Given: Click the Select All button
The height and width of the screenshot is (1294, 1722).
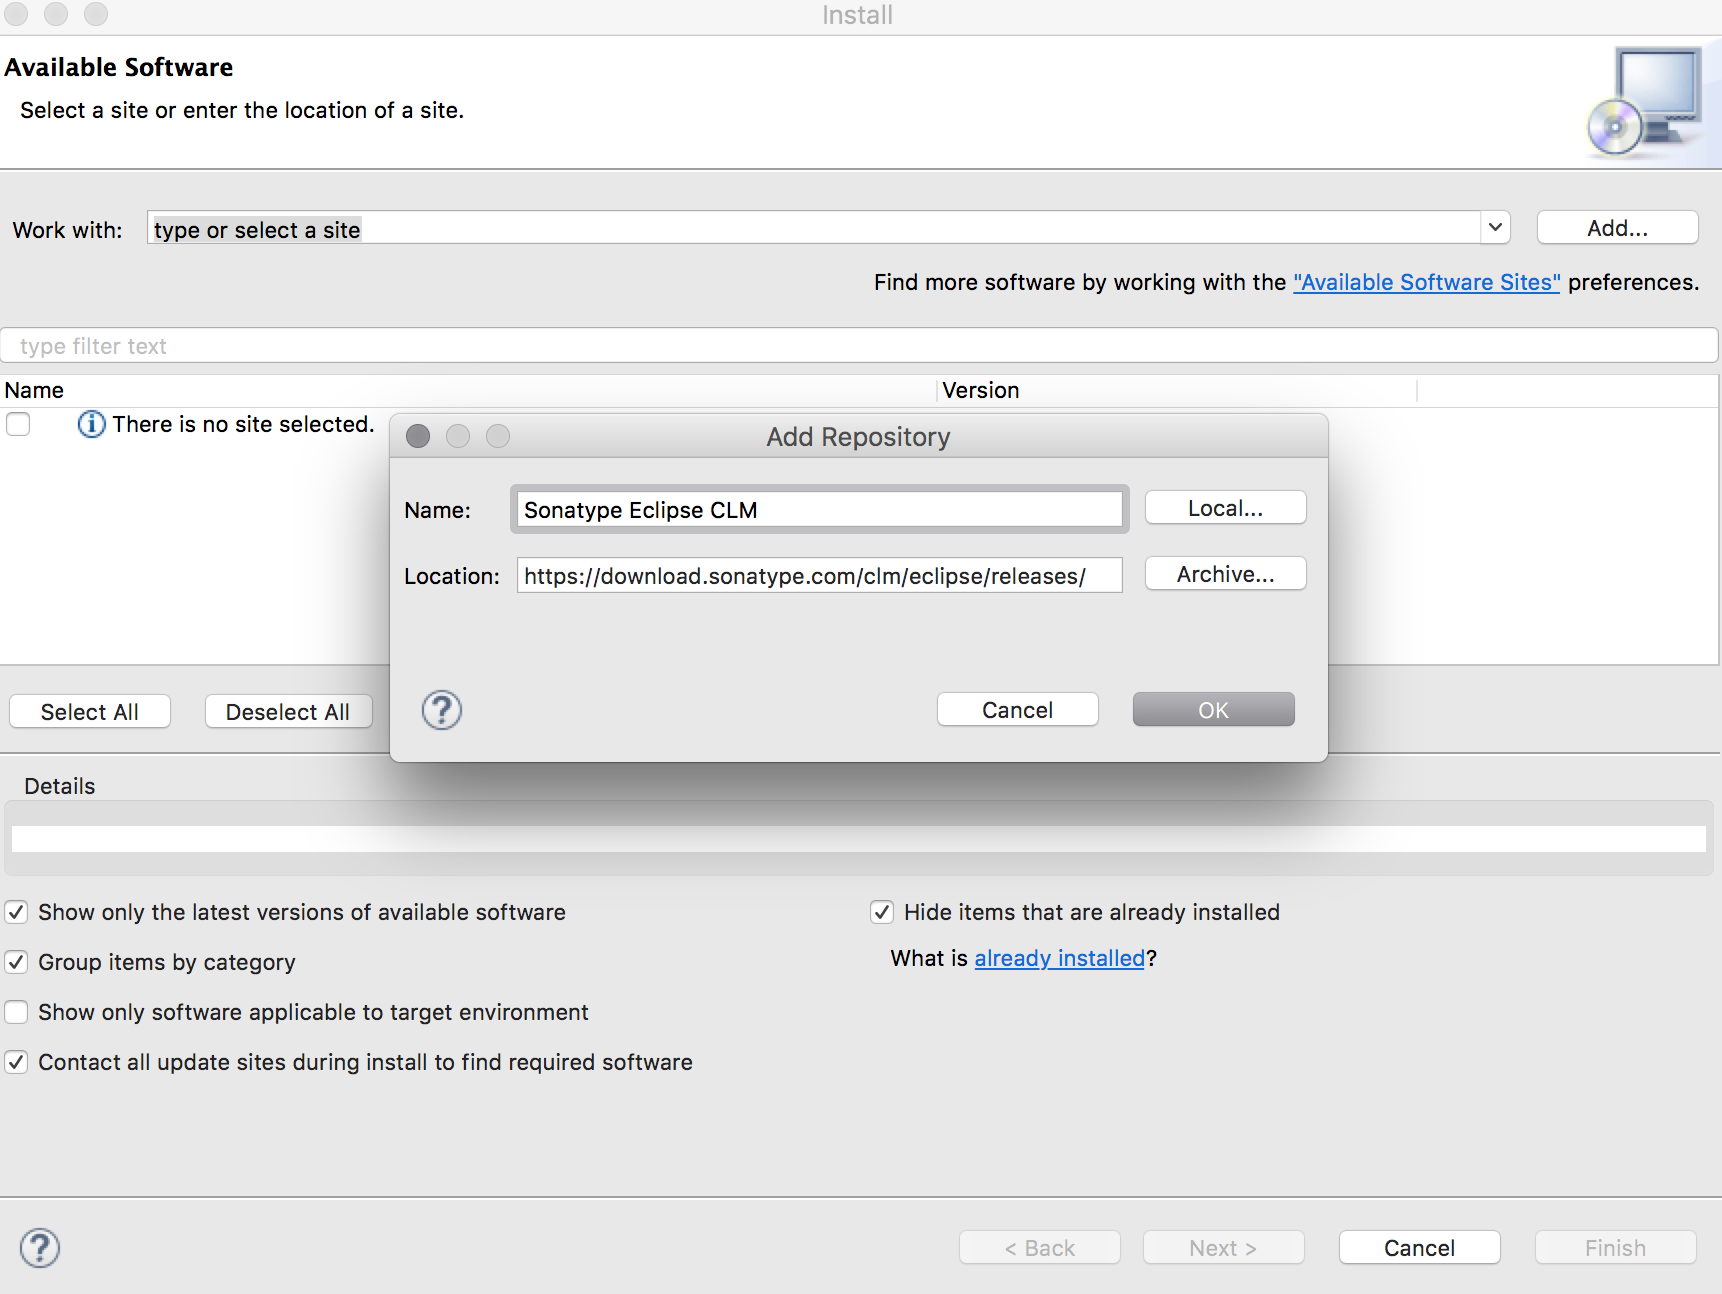Looking at the screenshot, I should [x=90, y=712].
